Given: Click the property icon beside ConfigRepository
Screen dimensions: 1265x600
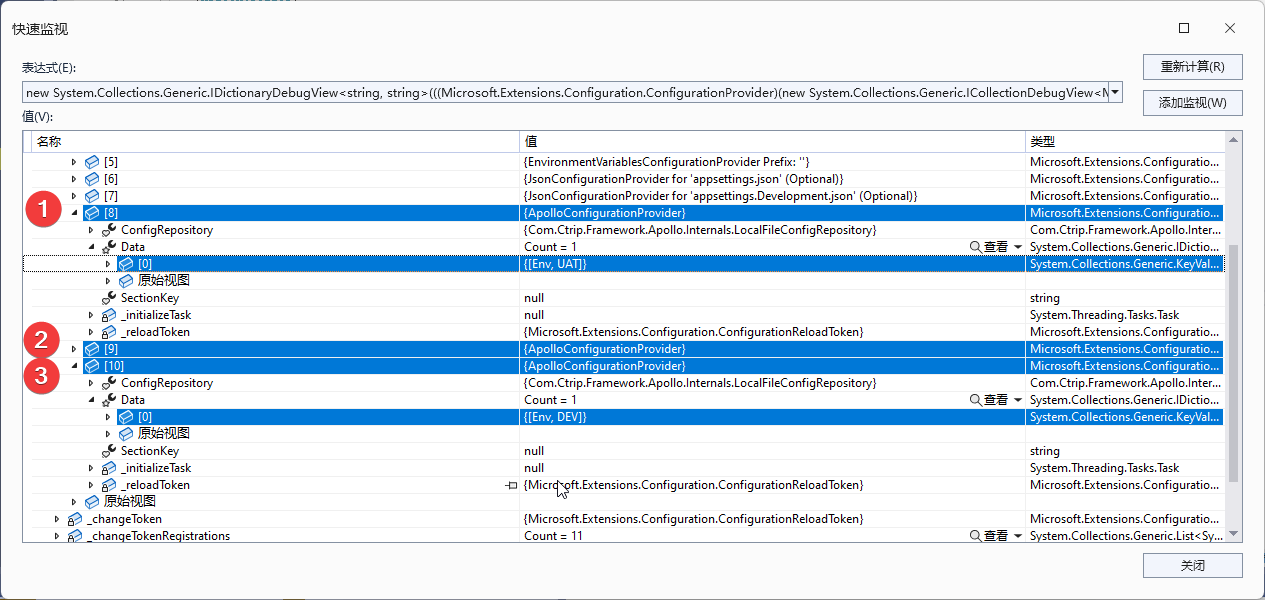Looking at the screenshot, I should pyautogui.click(x=108, y=229).
